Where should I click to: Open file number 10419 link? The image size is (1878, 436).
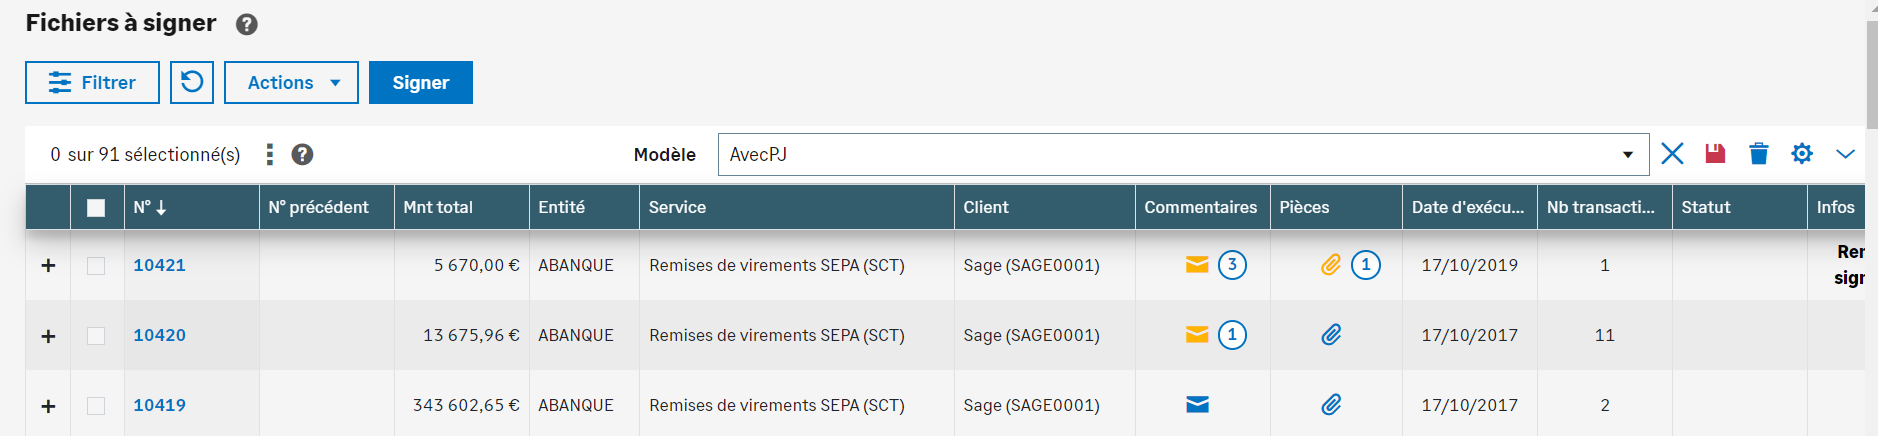click(160, 405)
